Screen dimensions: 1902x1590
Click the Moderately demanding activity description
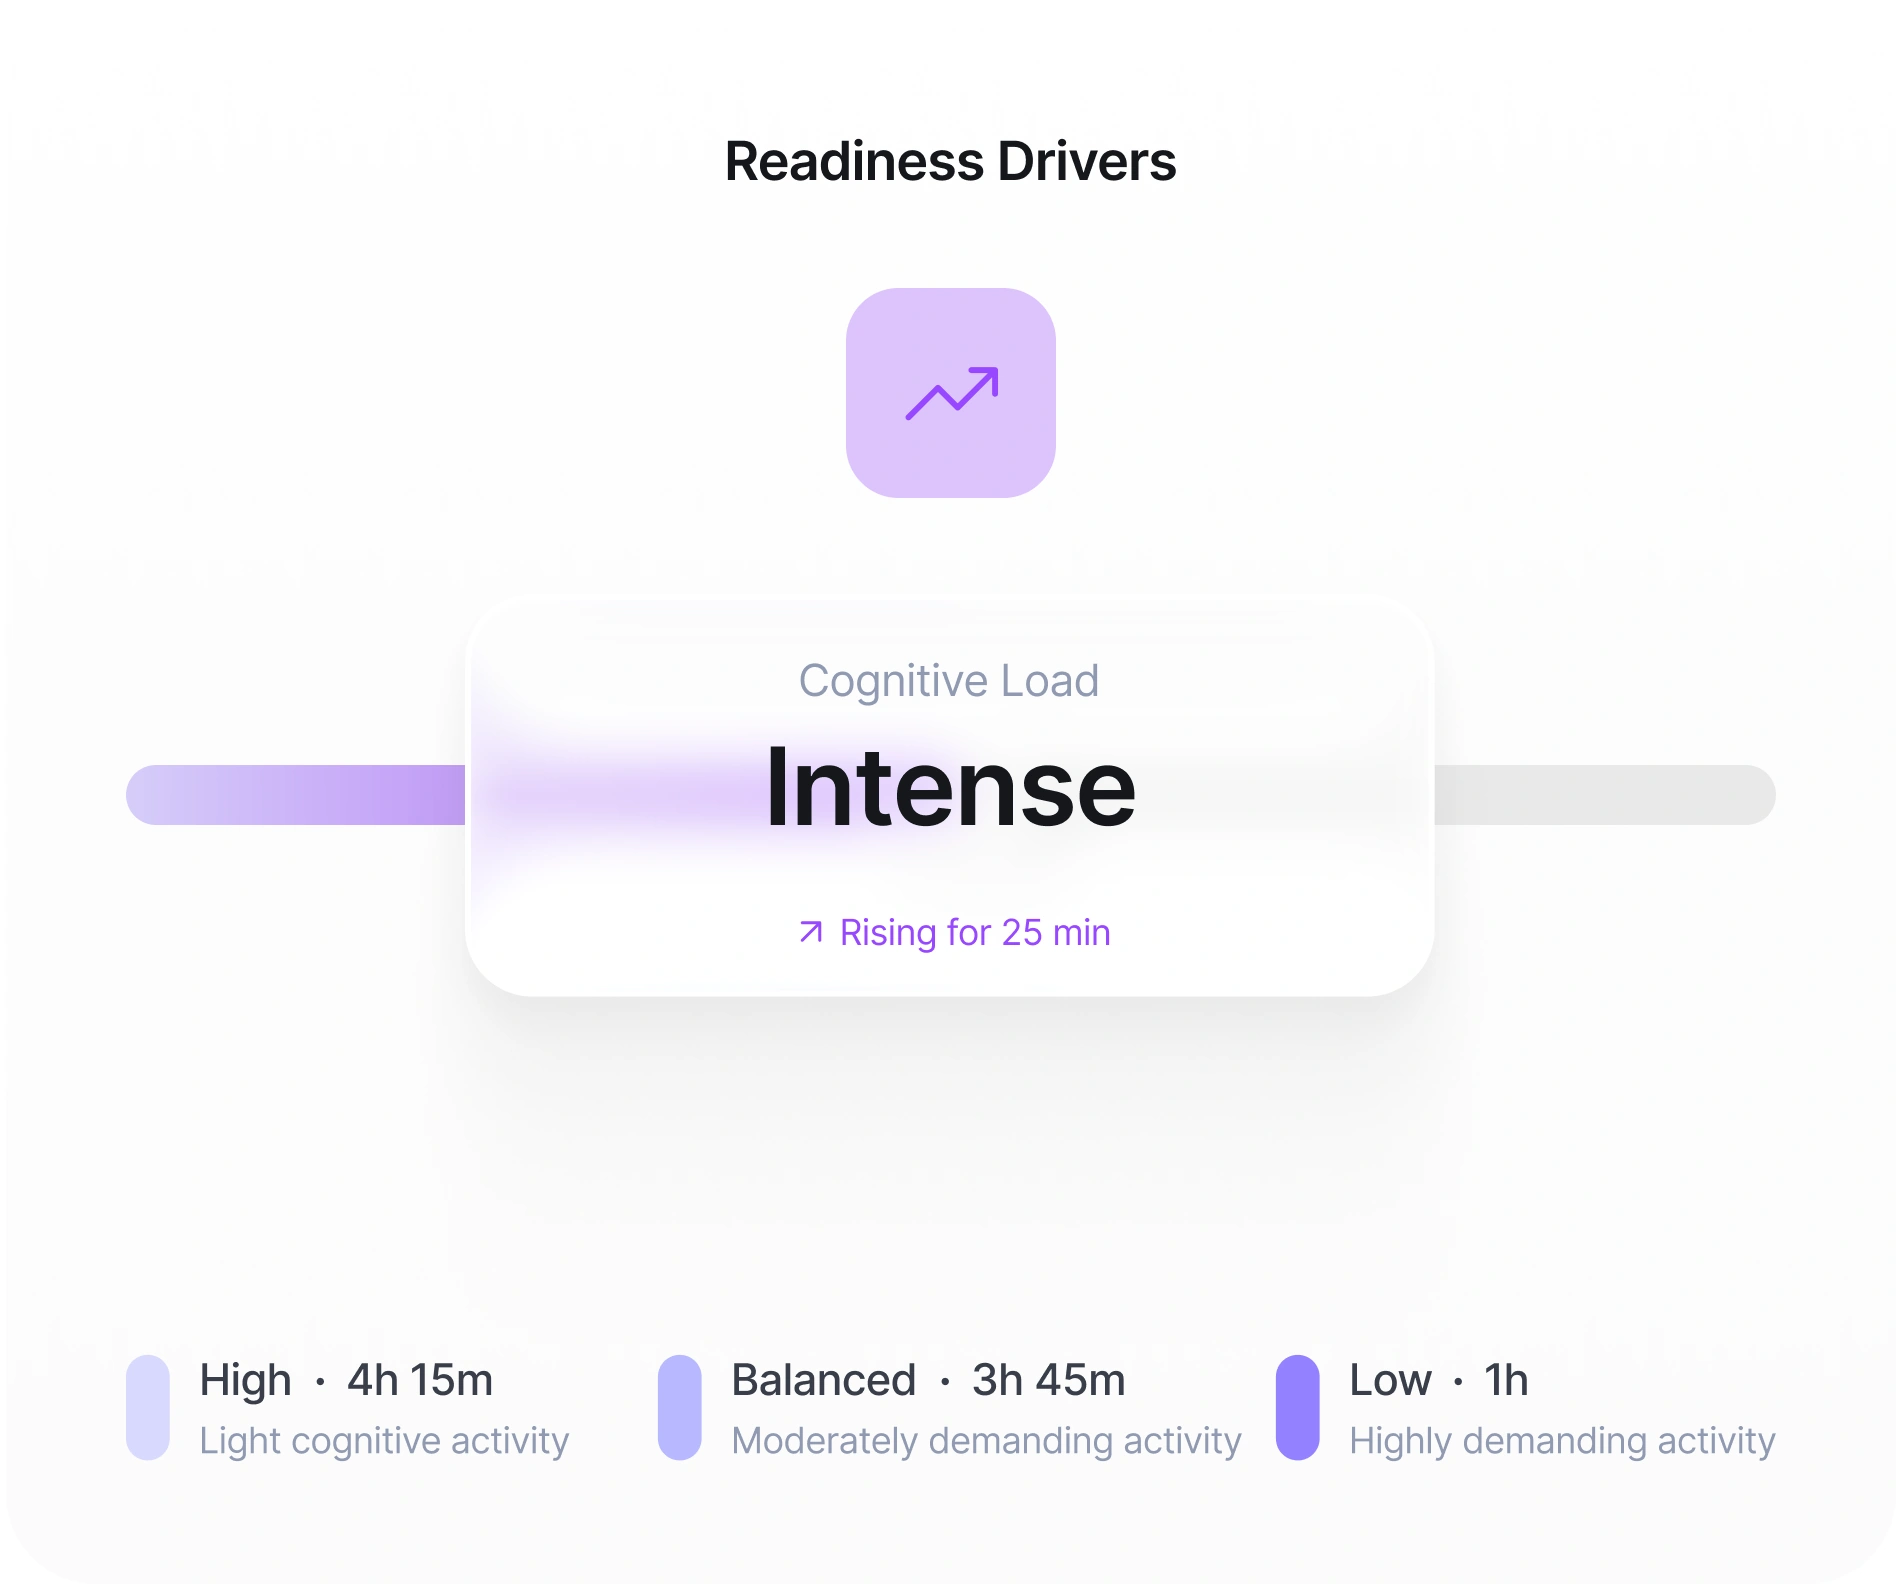[x=986, y=1441]
